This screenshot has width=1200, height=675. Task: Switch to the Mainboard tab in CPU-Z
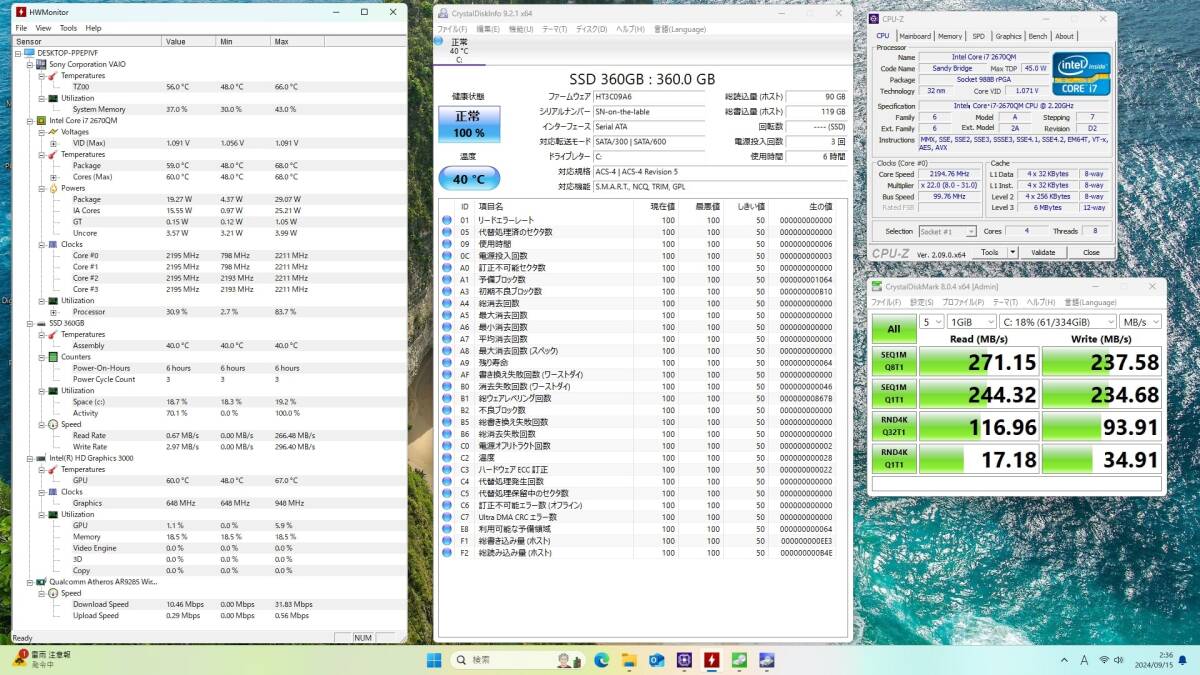(915, 36)
